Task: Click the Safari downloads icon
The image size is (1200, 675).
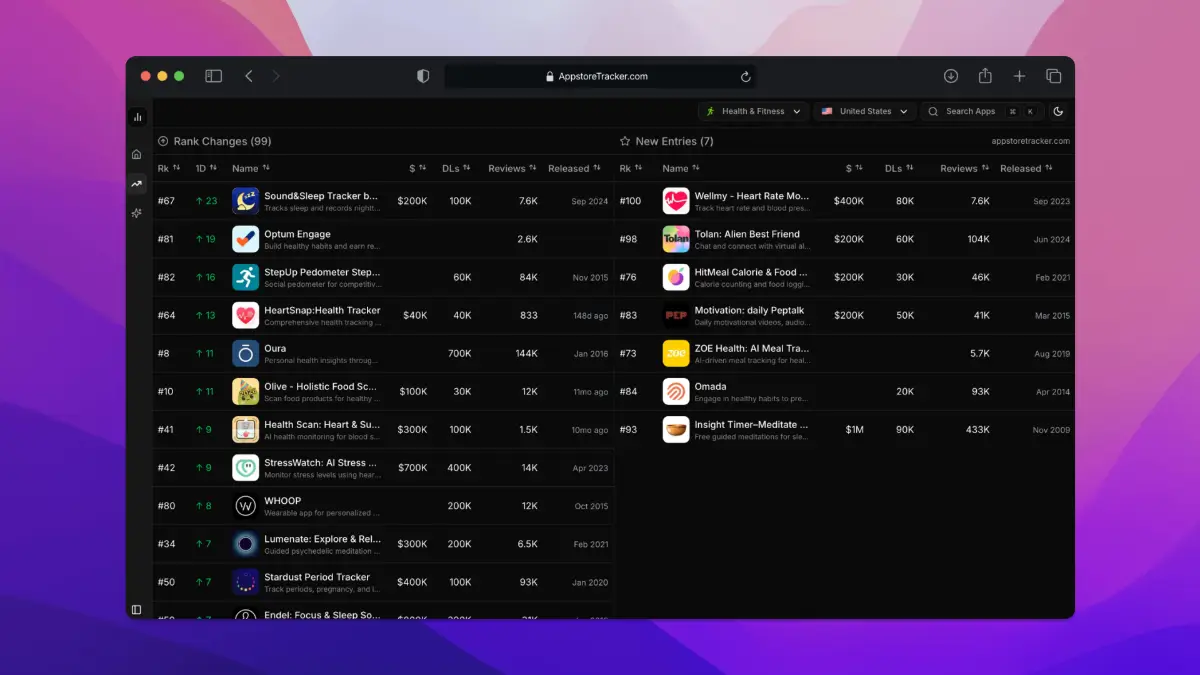Action: 951,76
